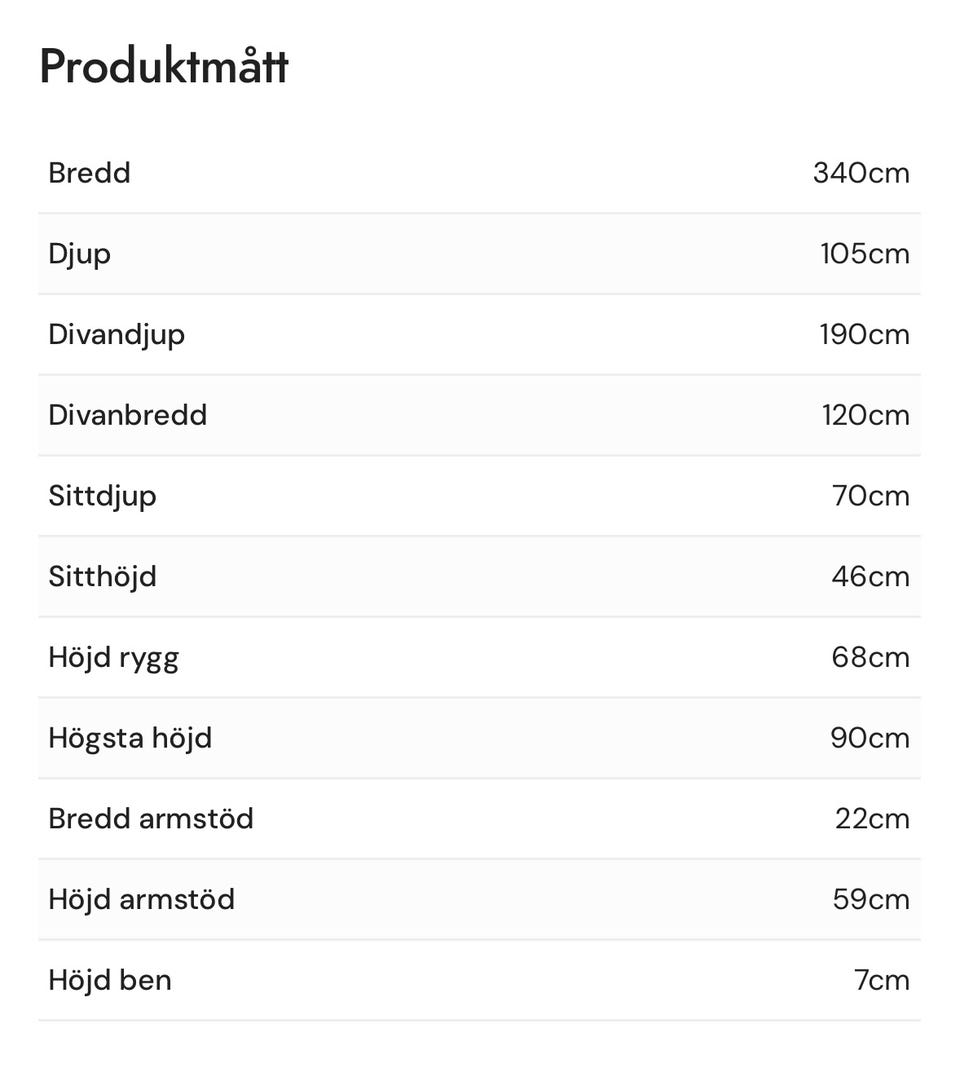Image resolution: width=960 pixels, height=1077 pixels.
Task: Select the Divandjup label
Action: click(116, 336)
